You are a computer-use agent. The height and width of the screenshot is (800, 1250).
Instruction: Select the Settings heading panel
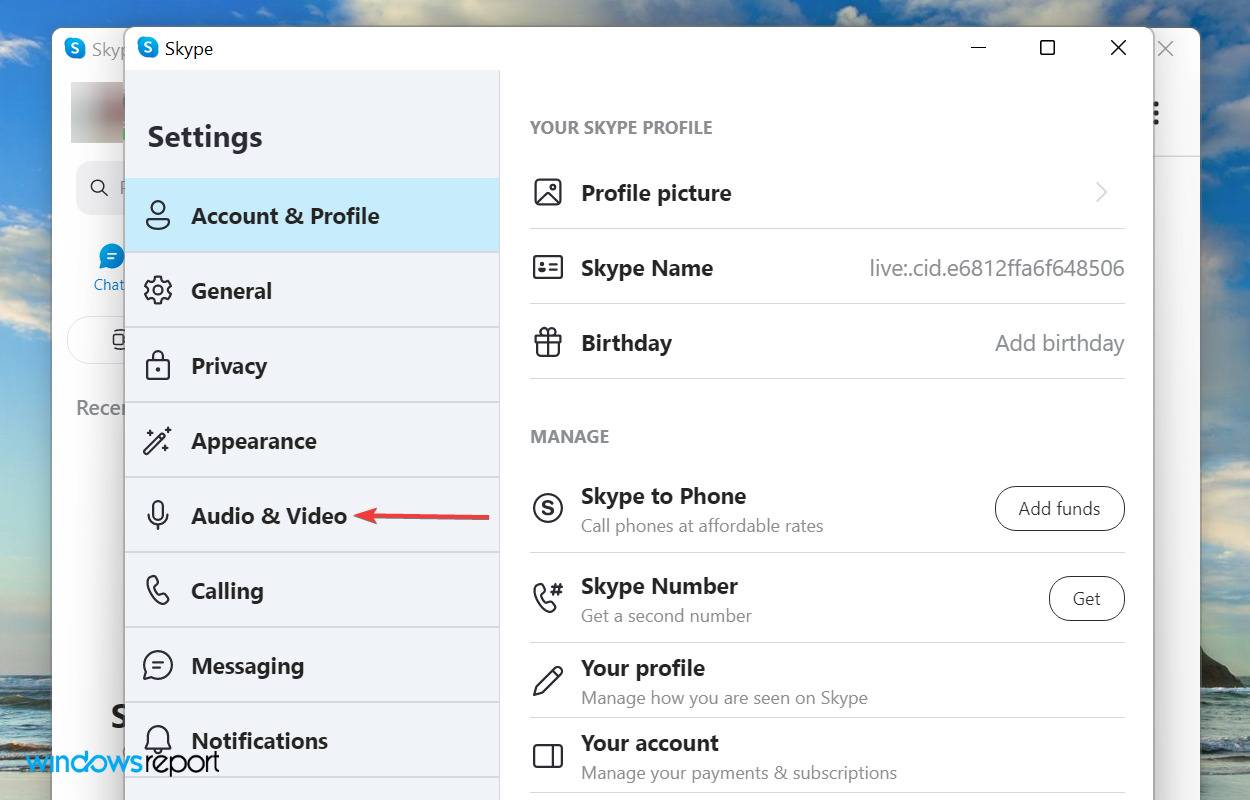tap(204, 137)
